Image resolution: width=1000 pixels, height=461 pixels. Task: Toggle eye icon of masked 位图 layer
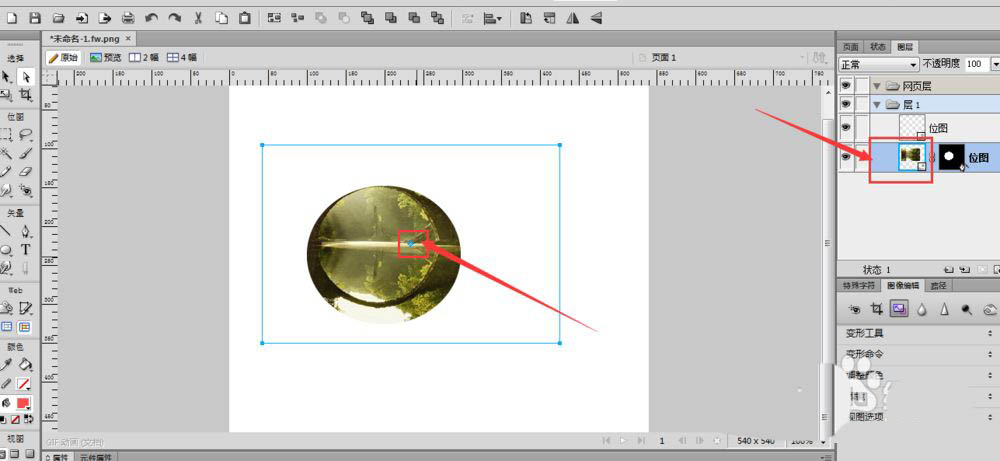846,158
